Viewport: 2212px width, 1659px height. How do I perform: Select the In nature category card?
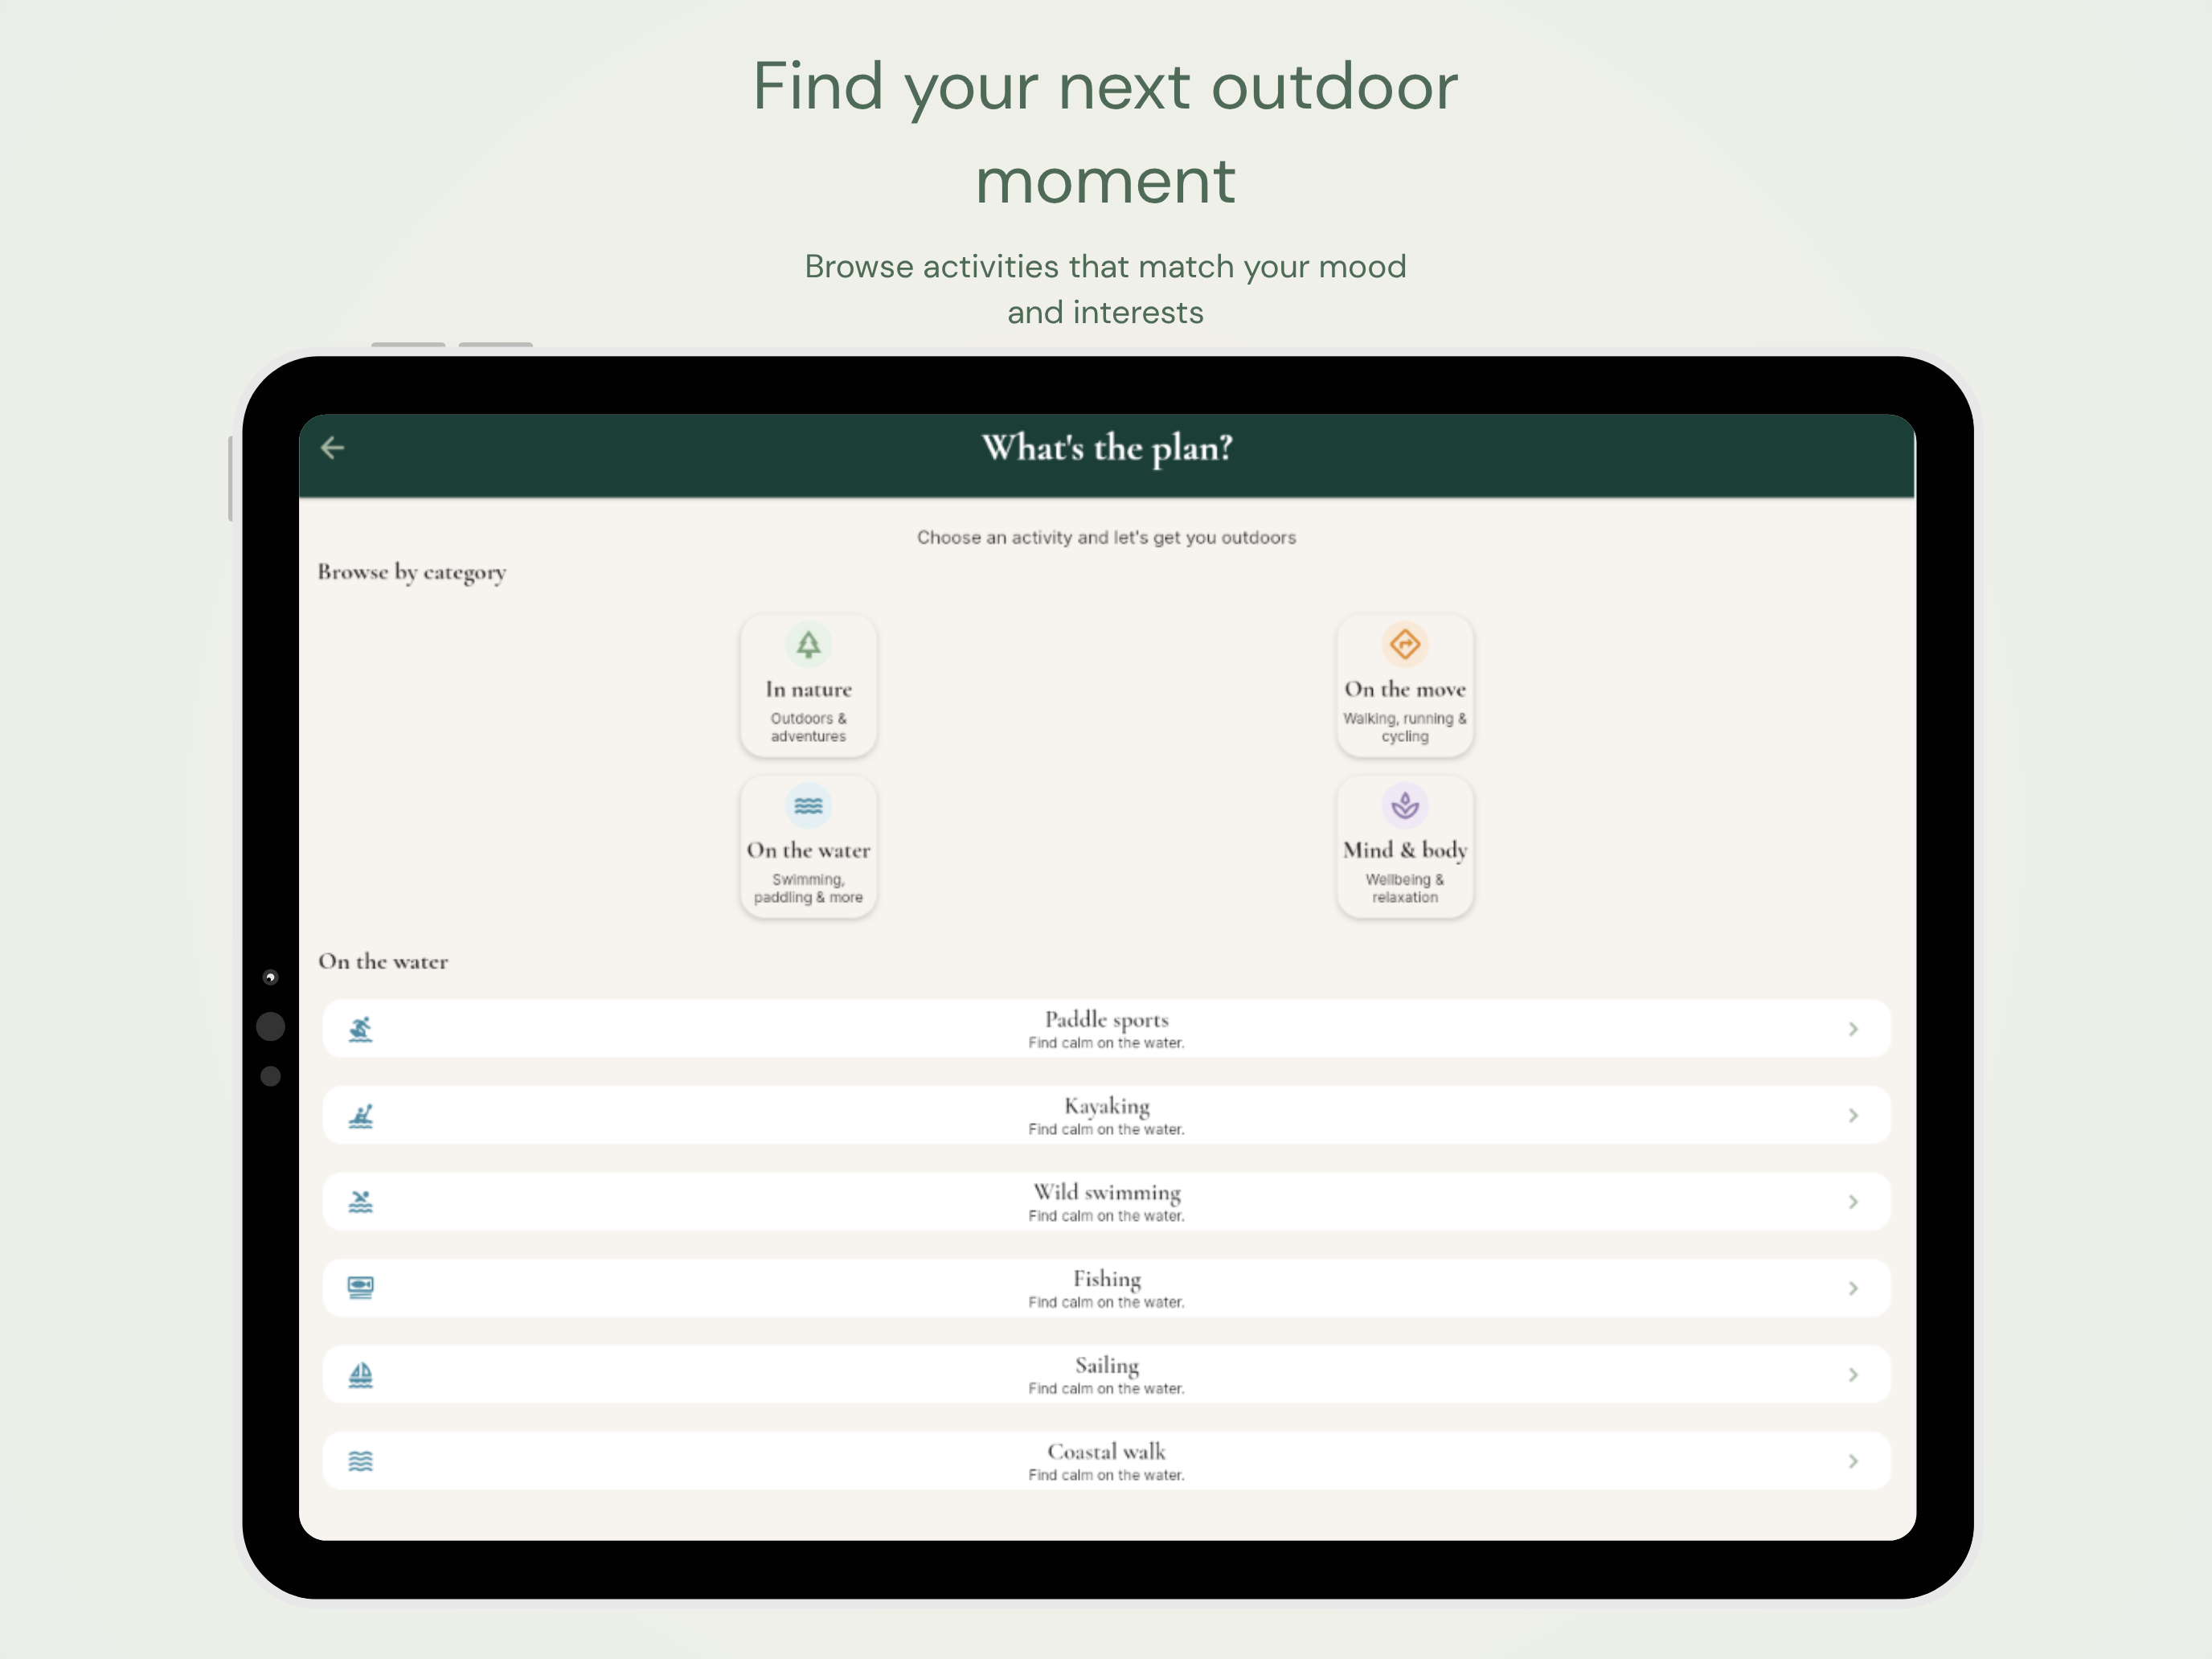tap(808, 686)
